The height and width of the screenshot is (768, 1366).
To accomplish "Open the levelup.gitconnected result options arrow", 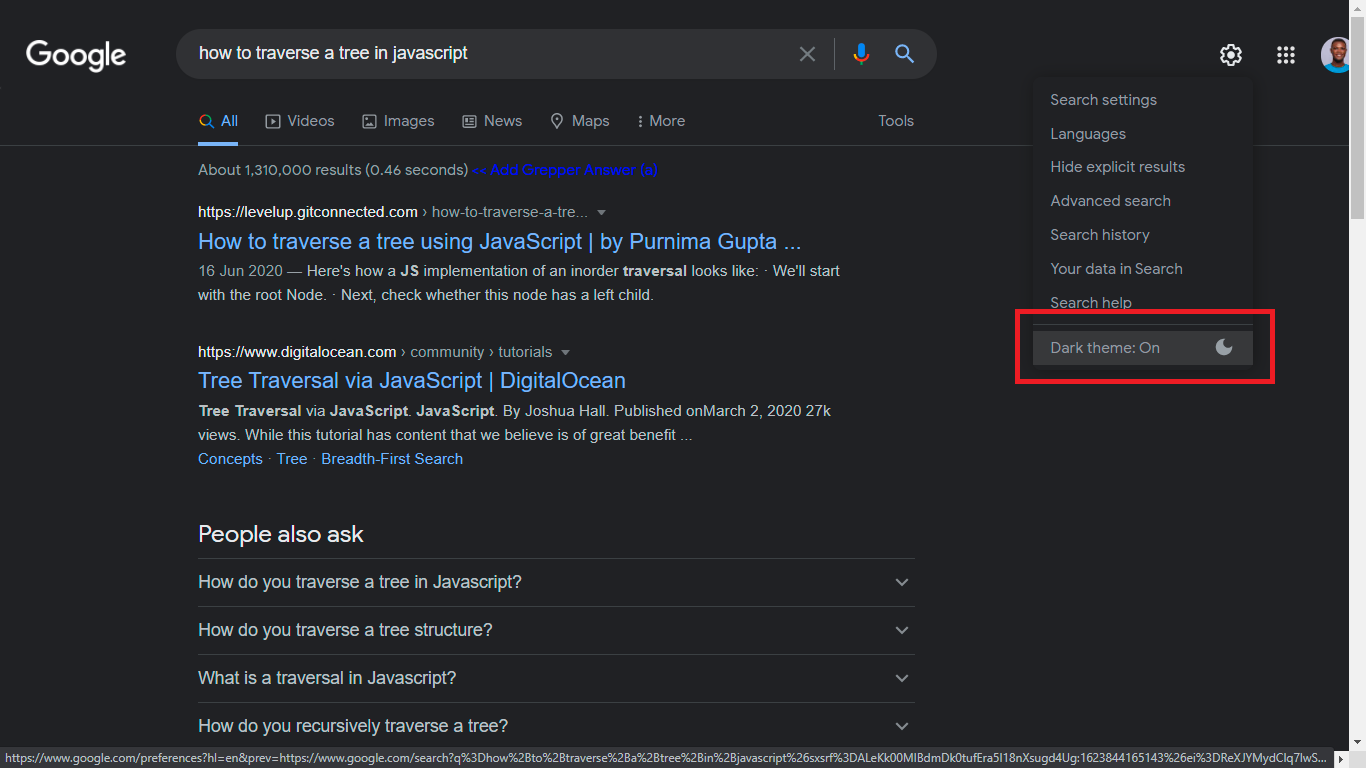I will (x=601, y=212).
